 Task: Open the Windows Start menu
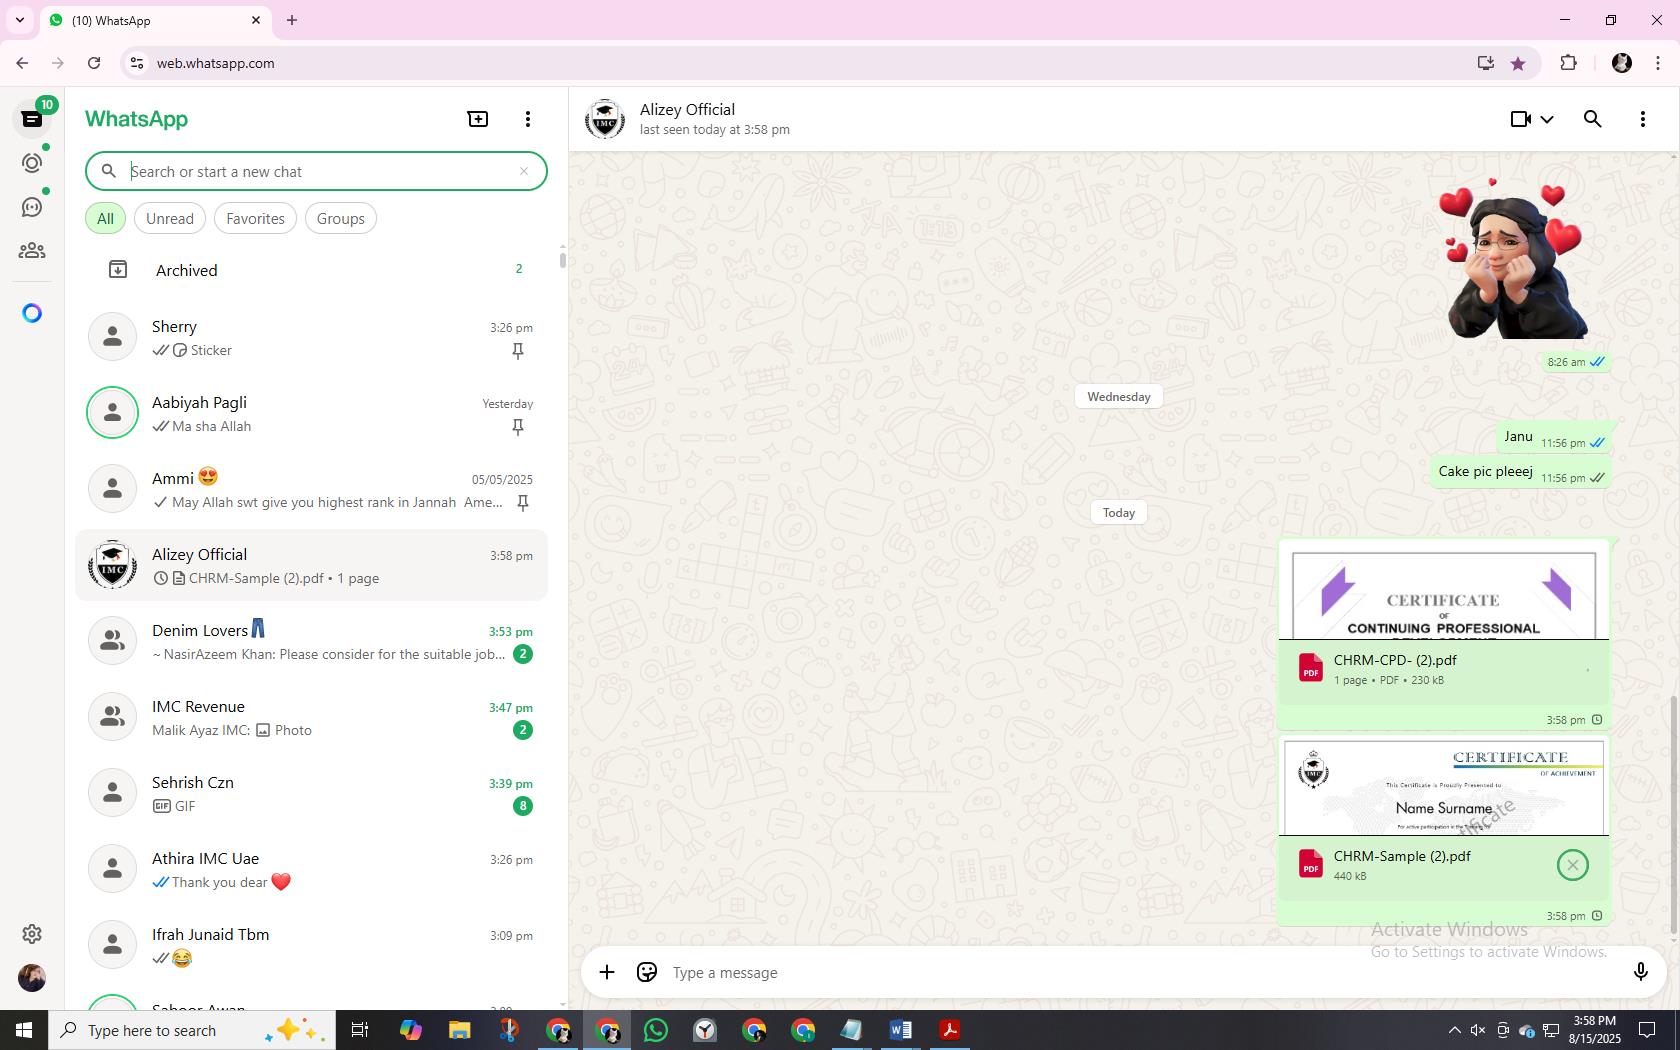pos(24,1030)
